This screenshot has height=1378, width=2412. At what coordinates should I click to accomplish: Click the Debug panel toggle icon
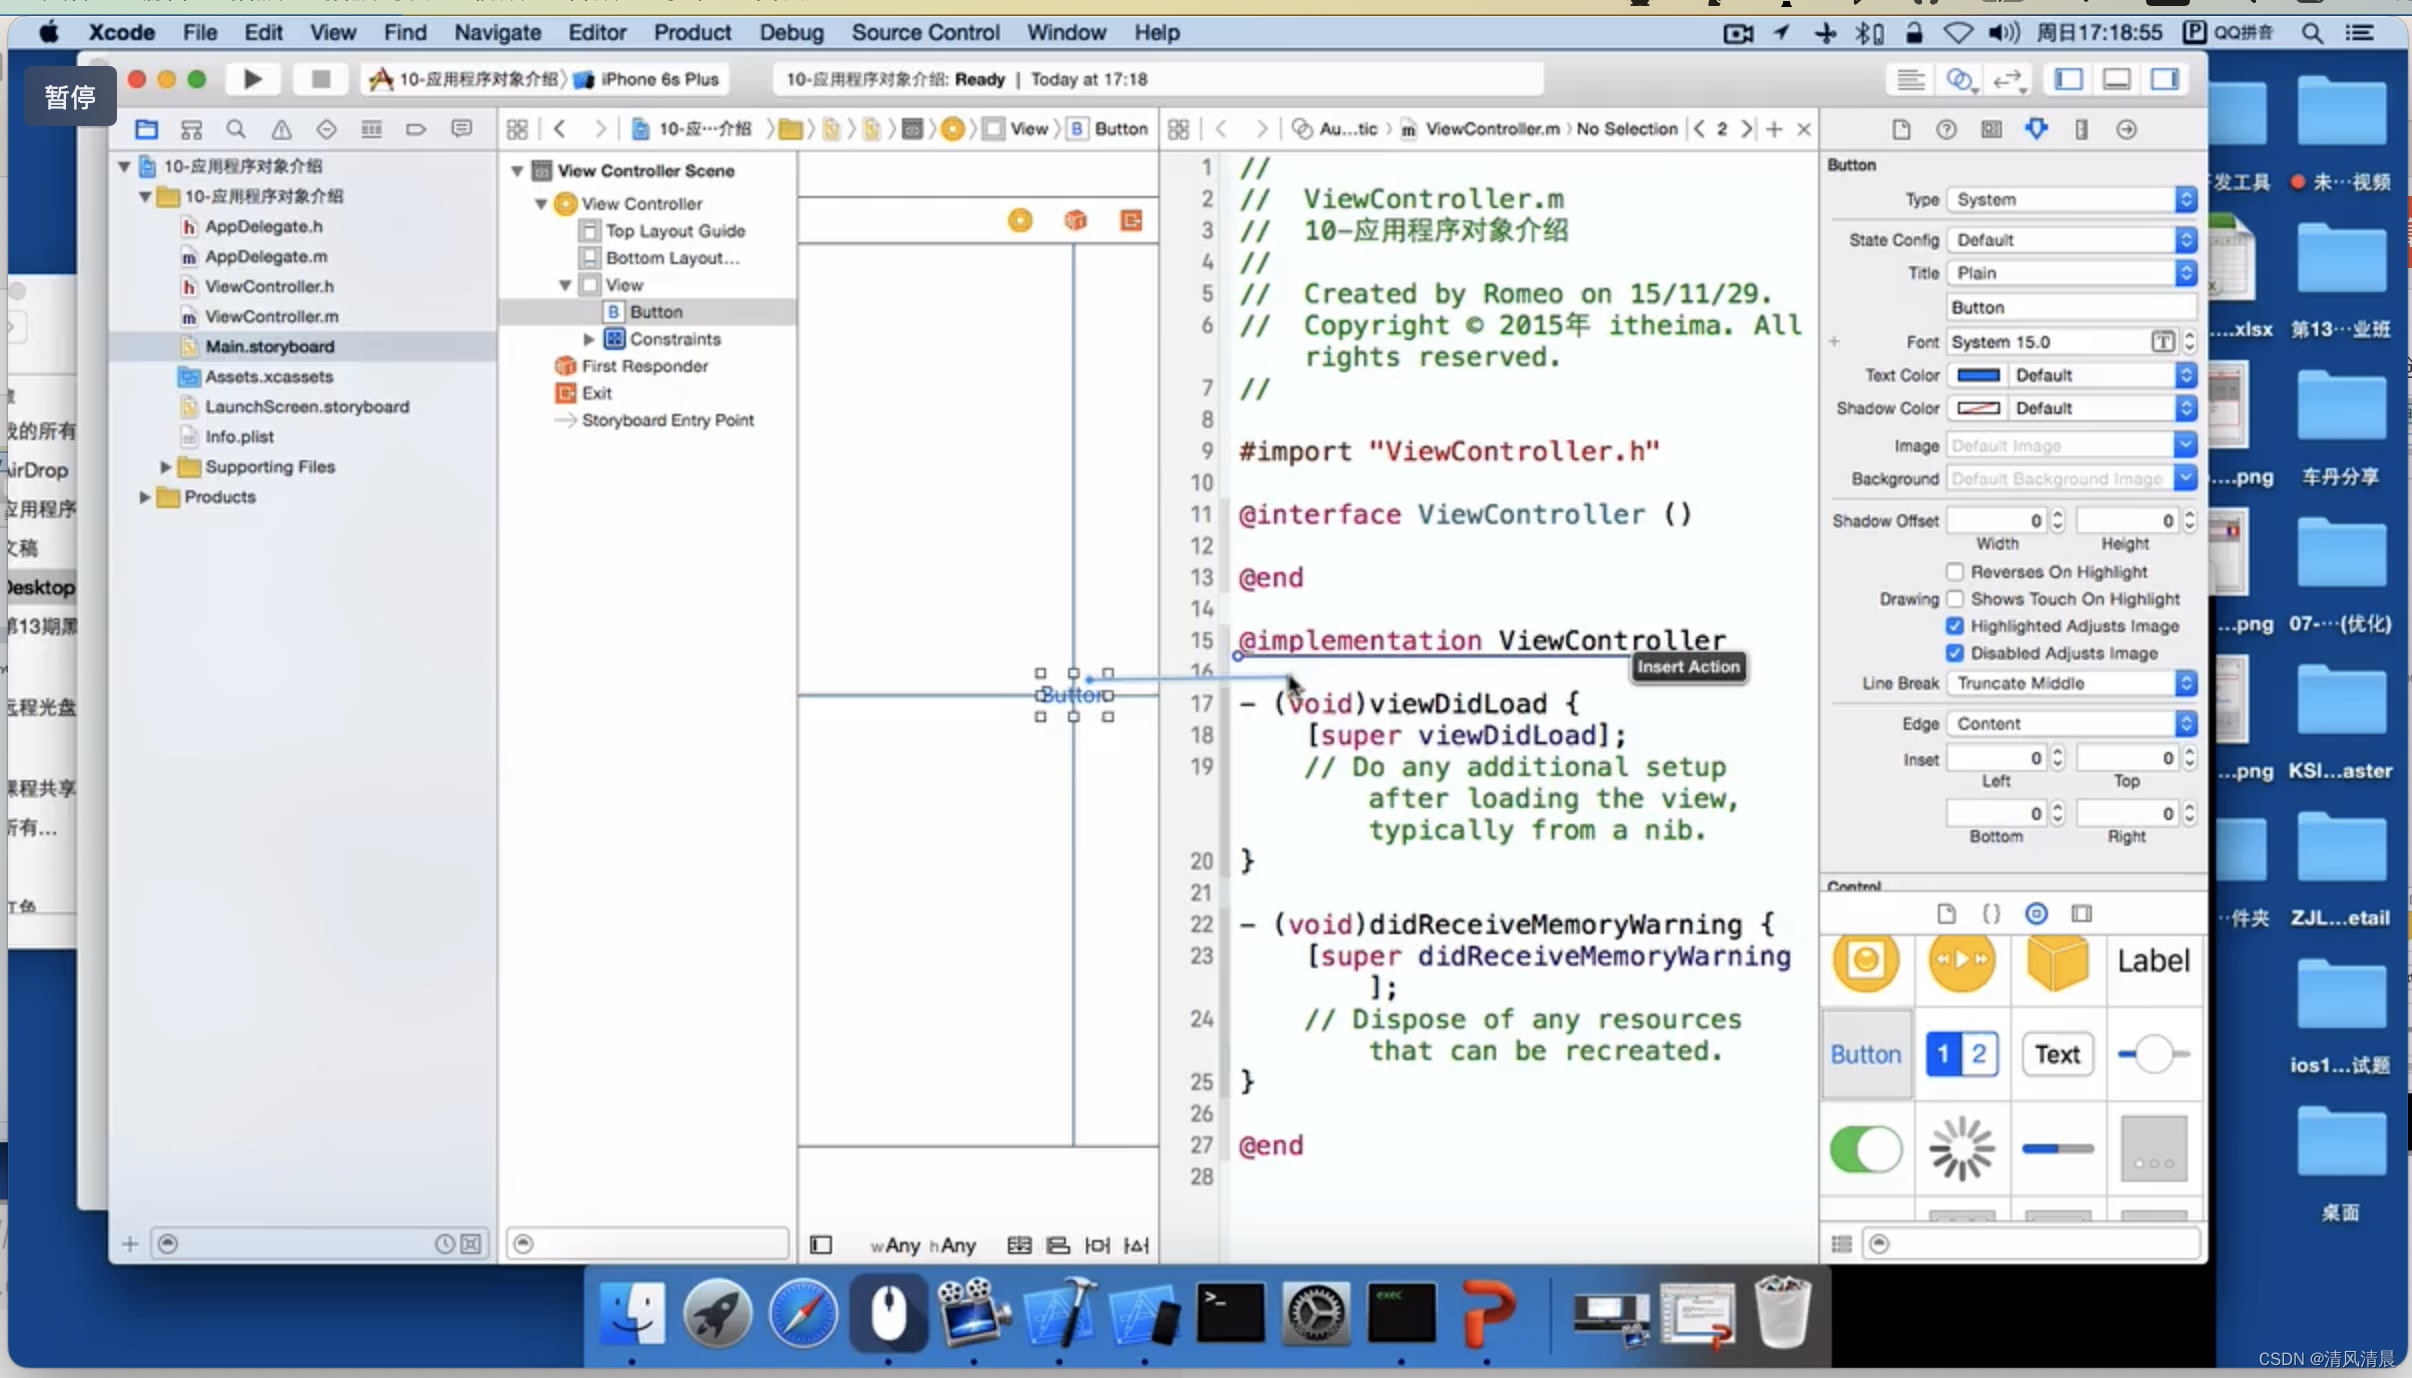(2119, 78)
